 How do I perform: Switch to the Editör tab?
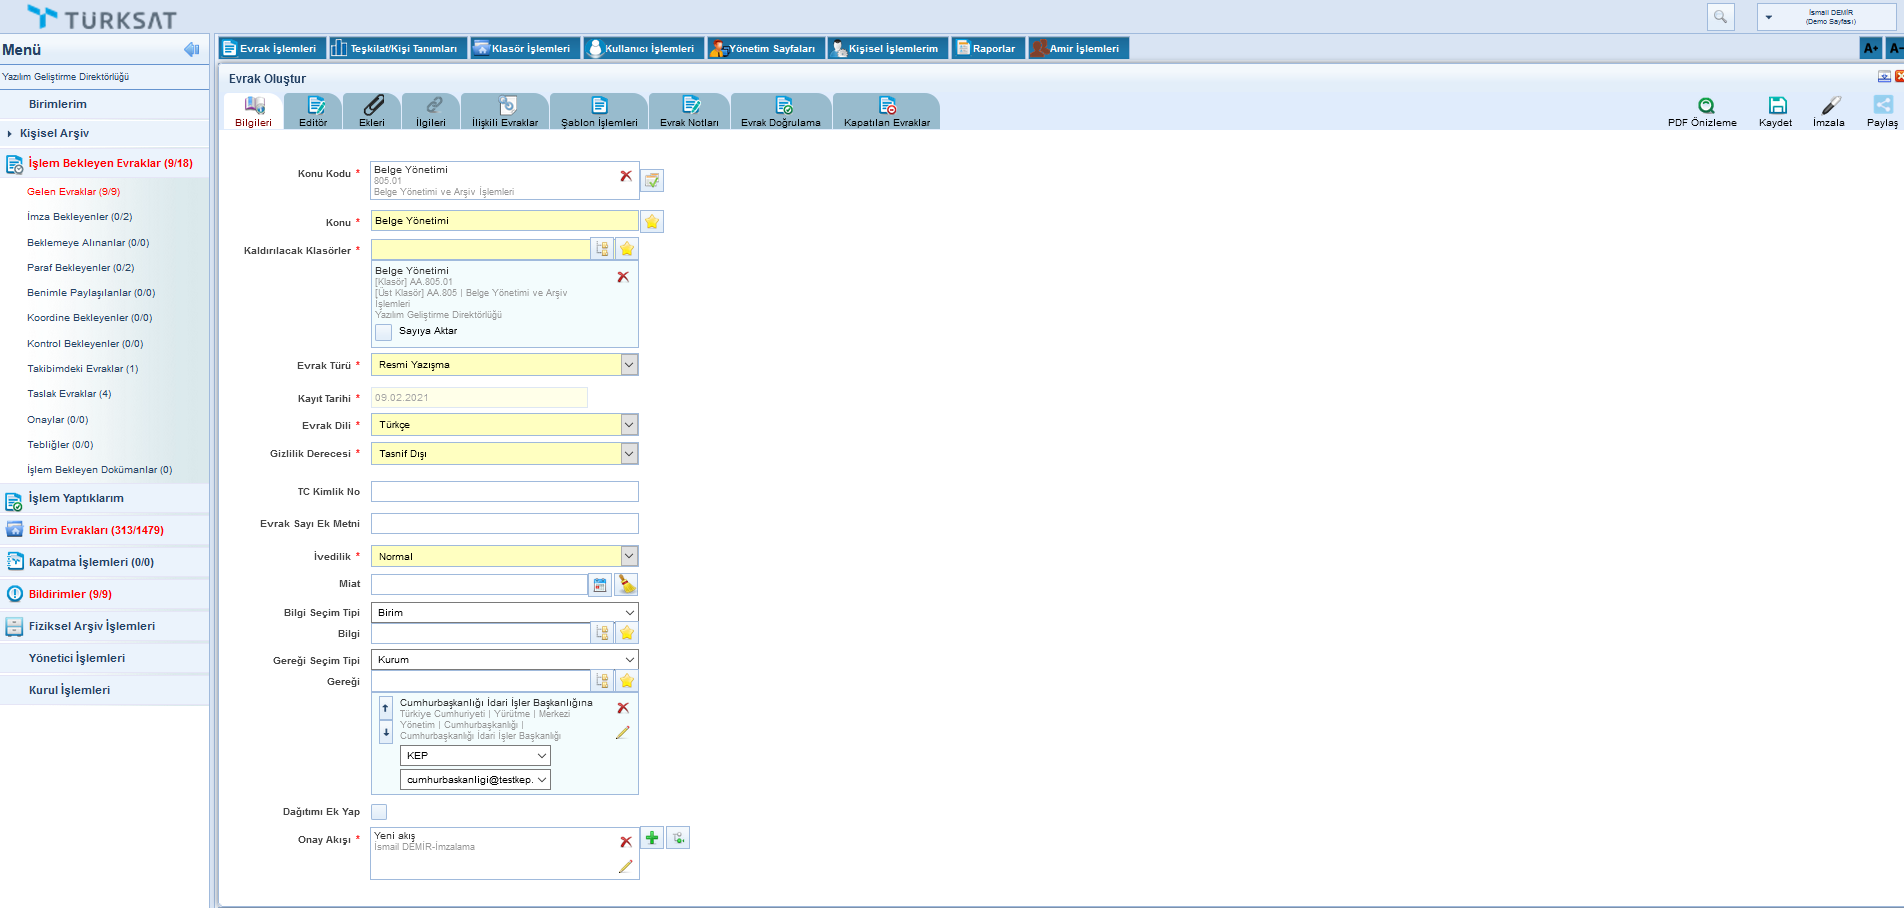click(313, 111)
